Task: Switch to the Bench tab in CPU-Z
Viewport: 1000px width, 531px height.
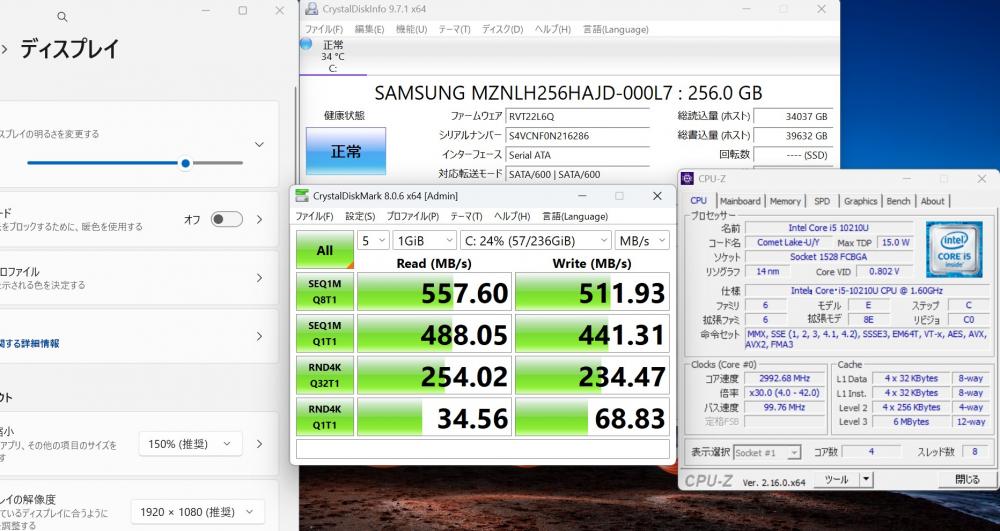Action: 898,201
